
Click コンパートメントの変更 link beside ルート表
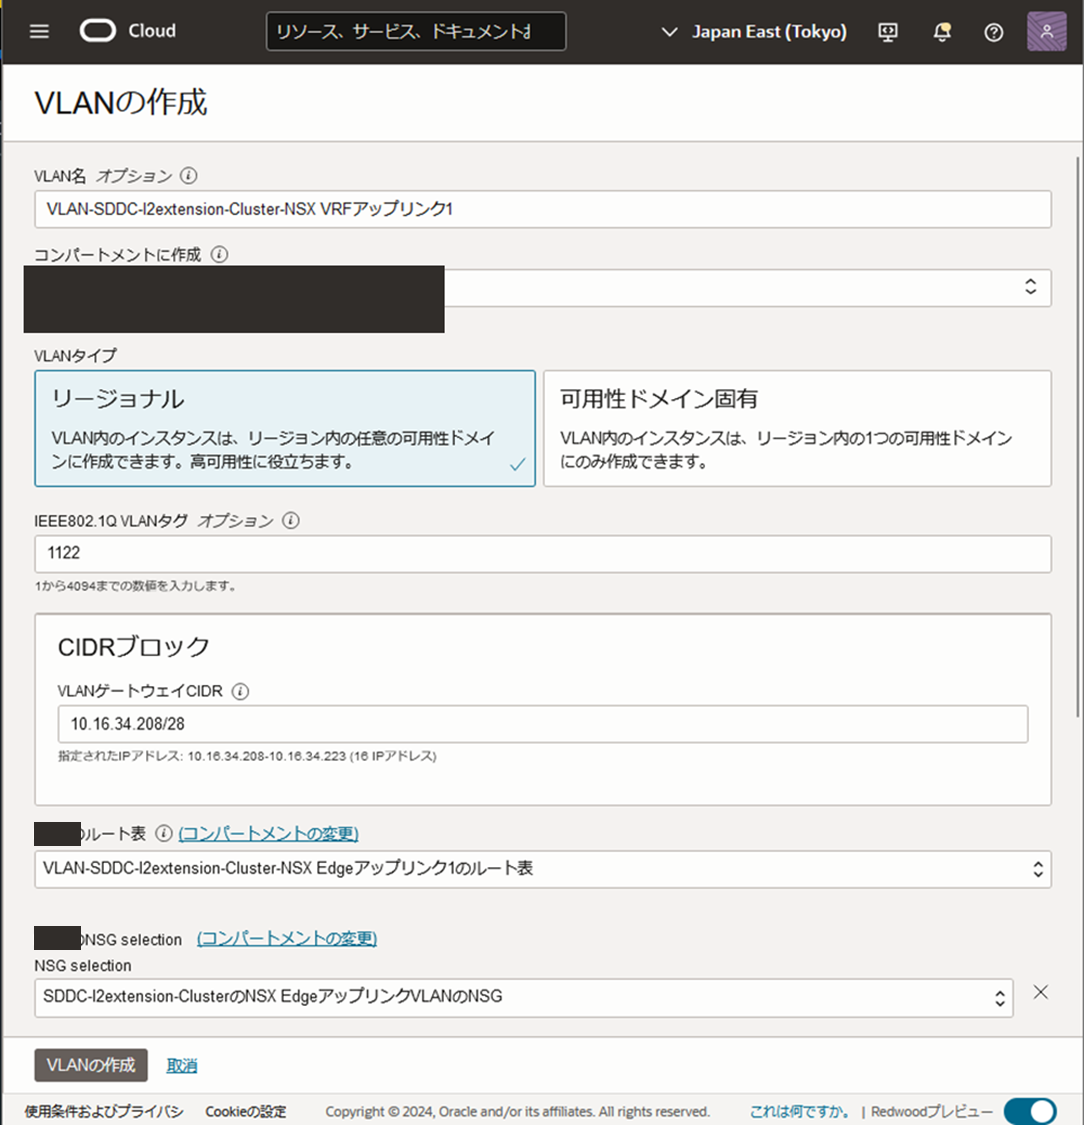[x=268, y=833]
